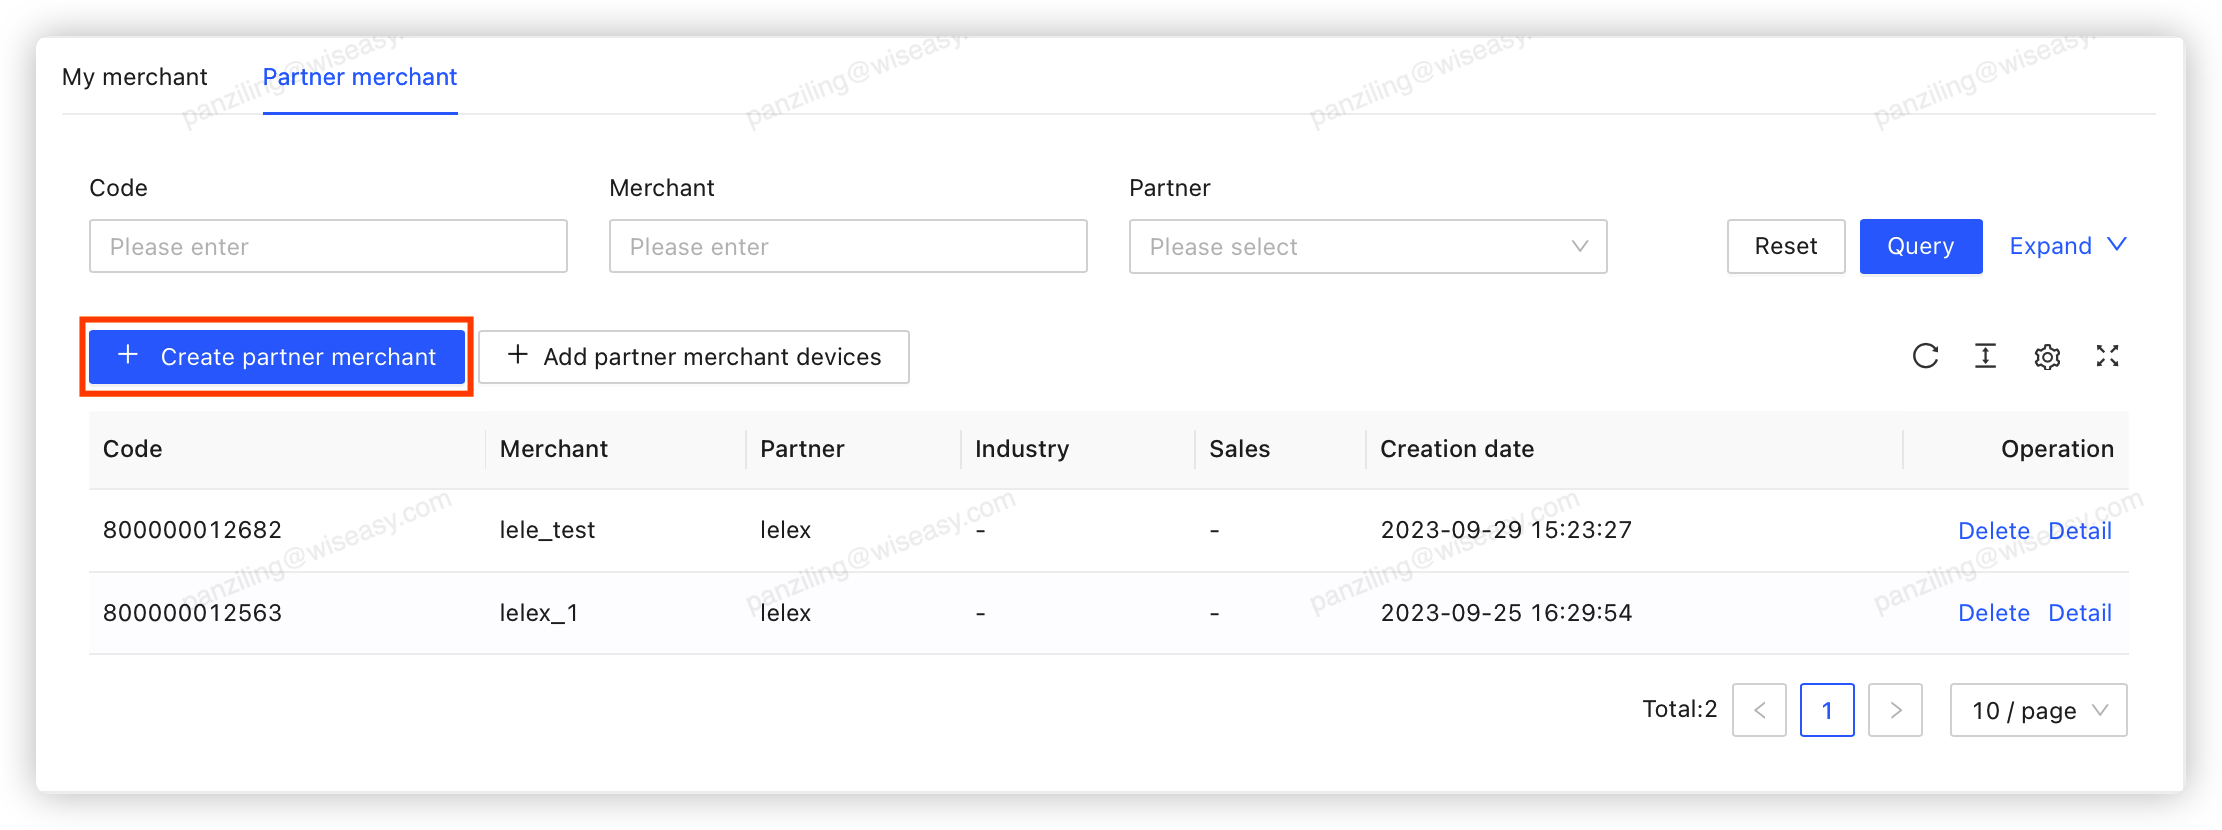
Task: Open column settings gear
Action: coord(2046,356)
